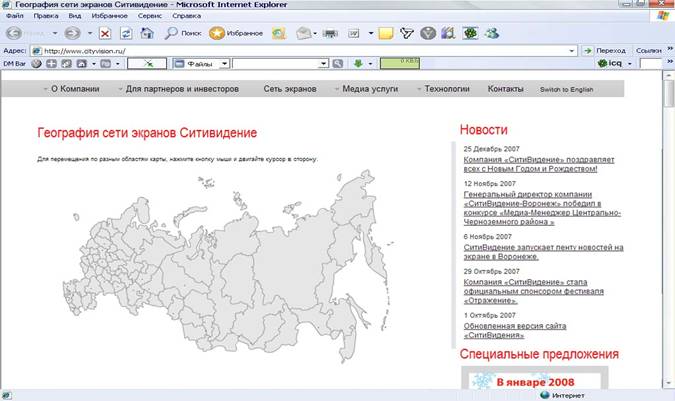Go forward using the Forward arrow button
This screenshot has width=675, height=401.
[72, 33]
